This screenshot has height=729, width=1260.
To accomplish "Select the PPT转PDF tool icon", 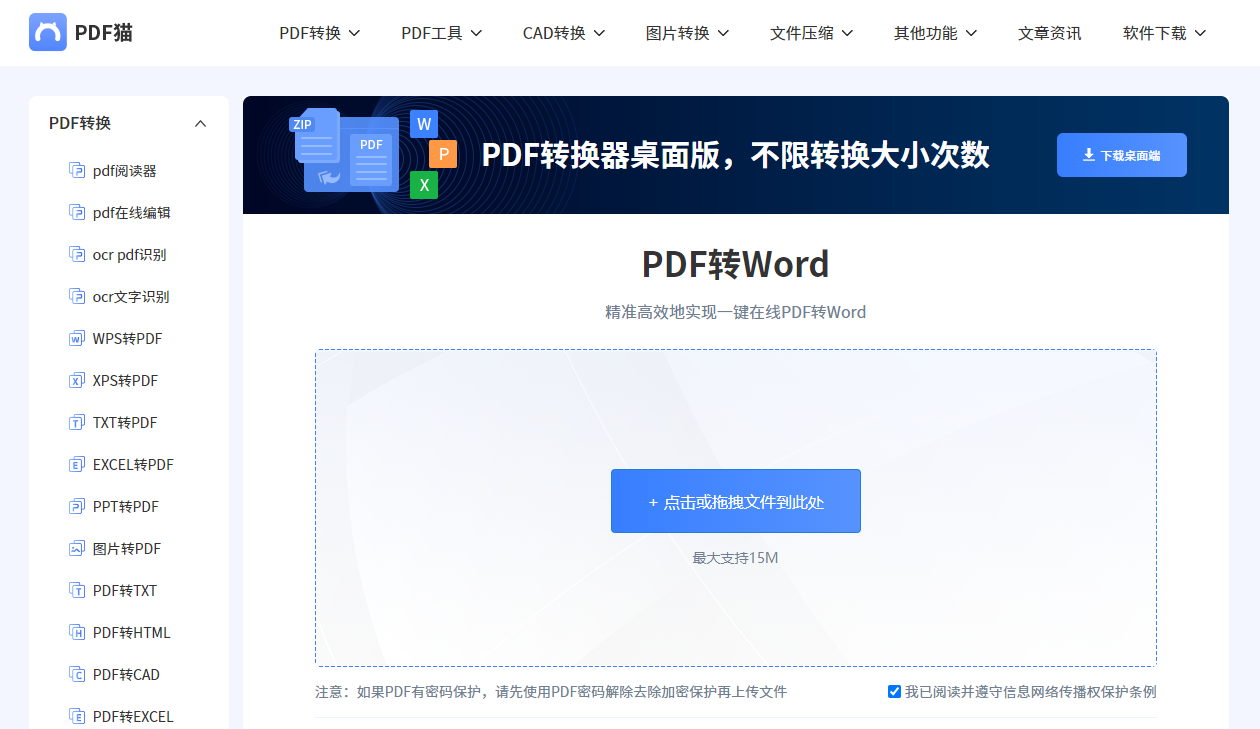I will coord(77,506).
